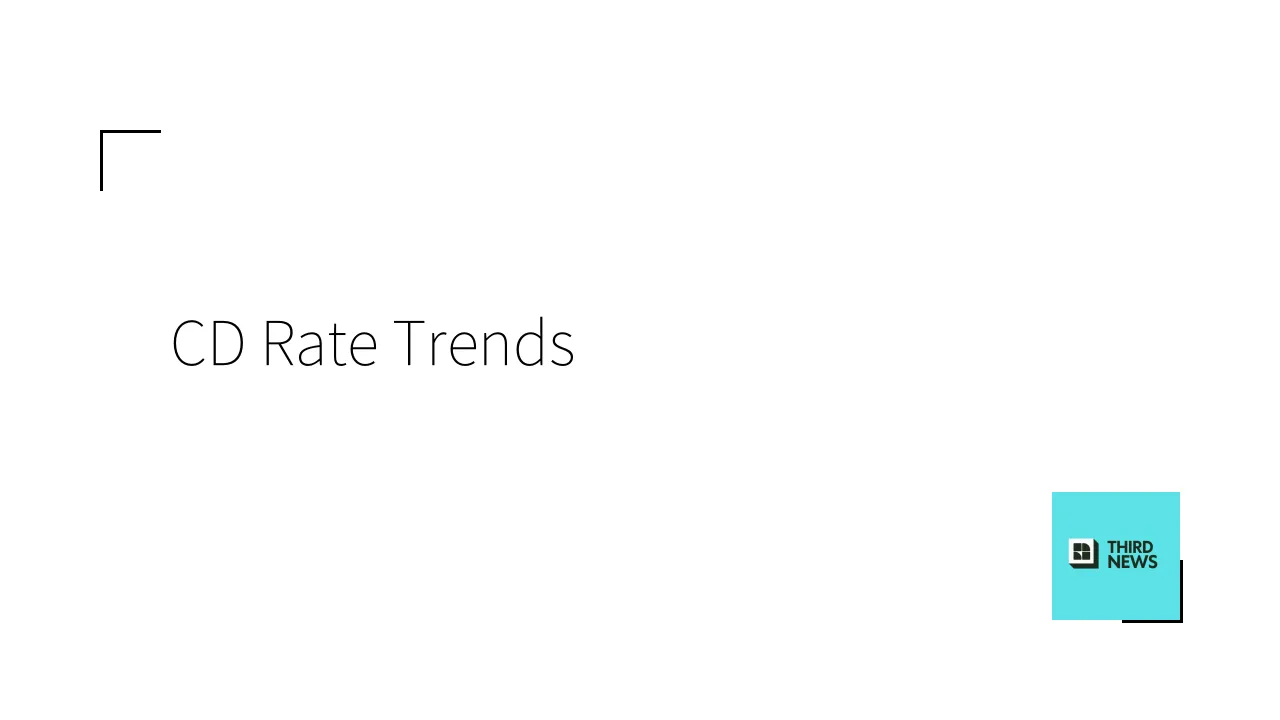Click the capital R of Rate
The image size is (1280, 720).
point(278,344)
